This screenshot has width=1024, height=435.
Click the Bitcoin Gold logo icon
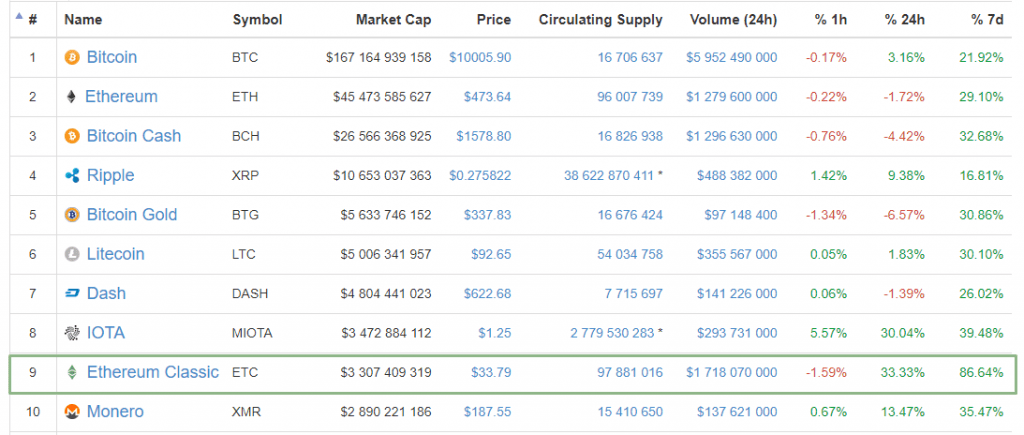[72, 215]
